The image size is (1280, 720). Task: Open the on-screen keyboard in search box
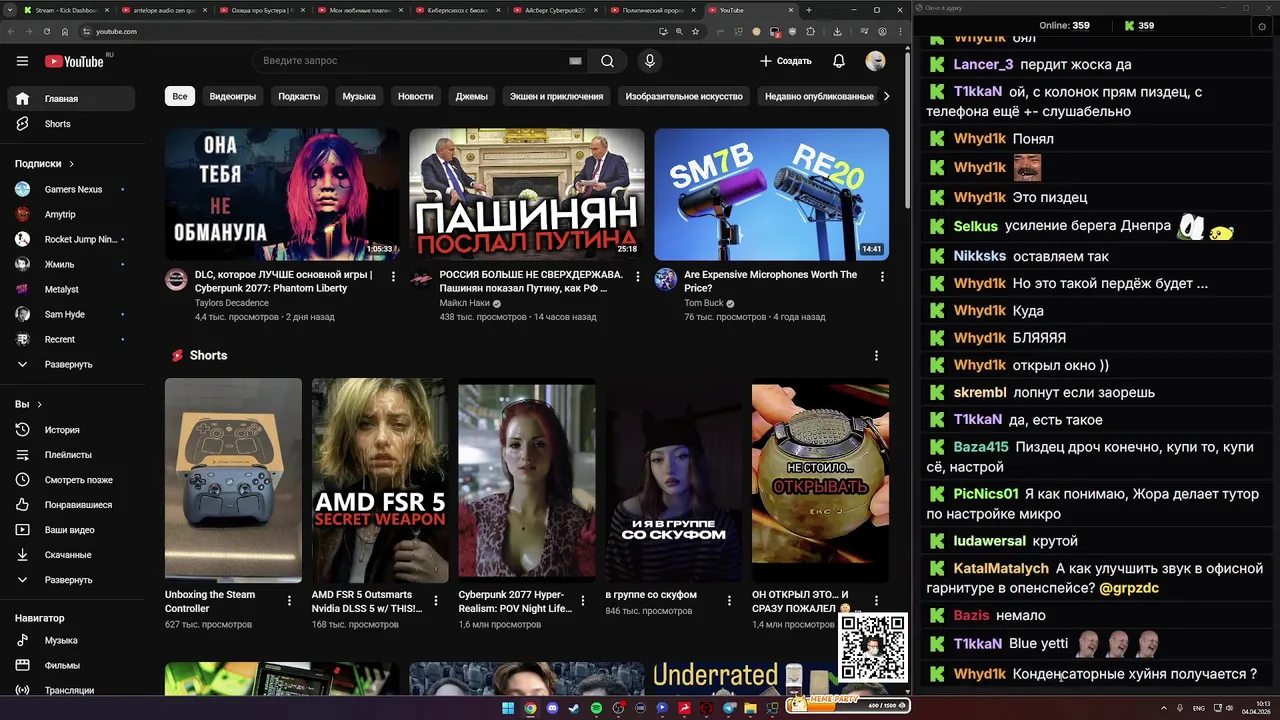[x=575, y=61]
